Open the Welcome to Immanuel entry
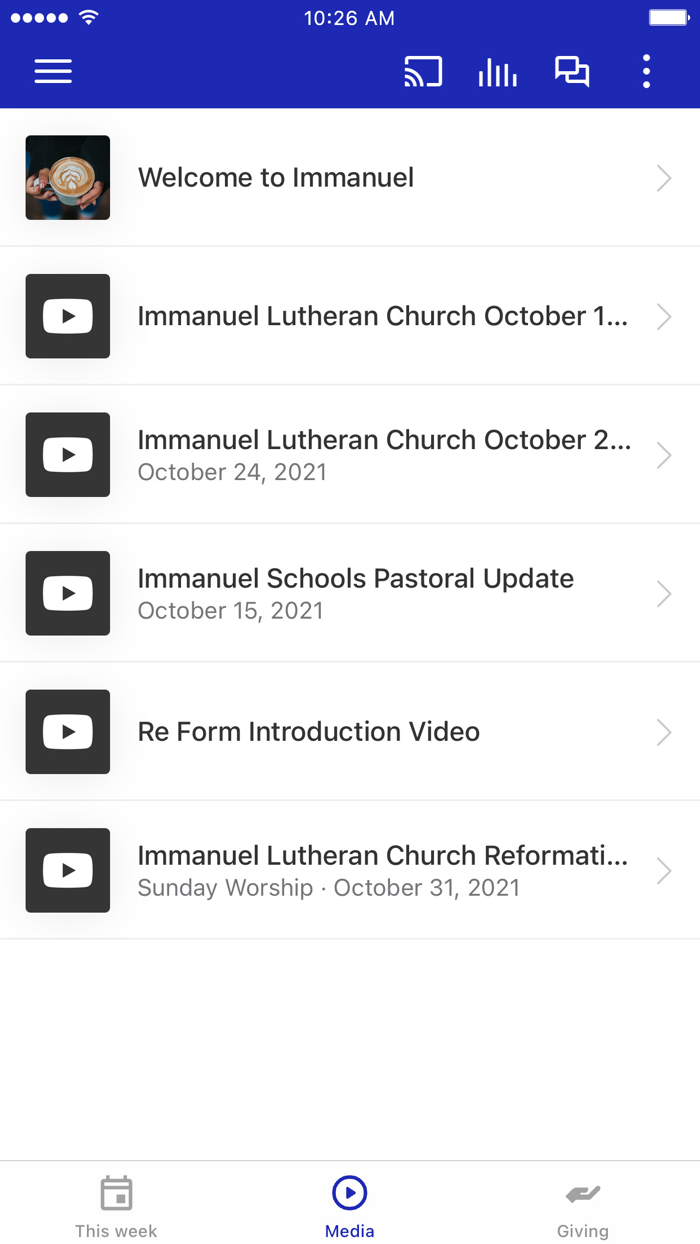 (350, 178)
